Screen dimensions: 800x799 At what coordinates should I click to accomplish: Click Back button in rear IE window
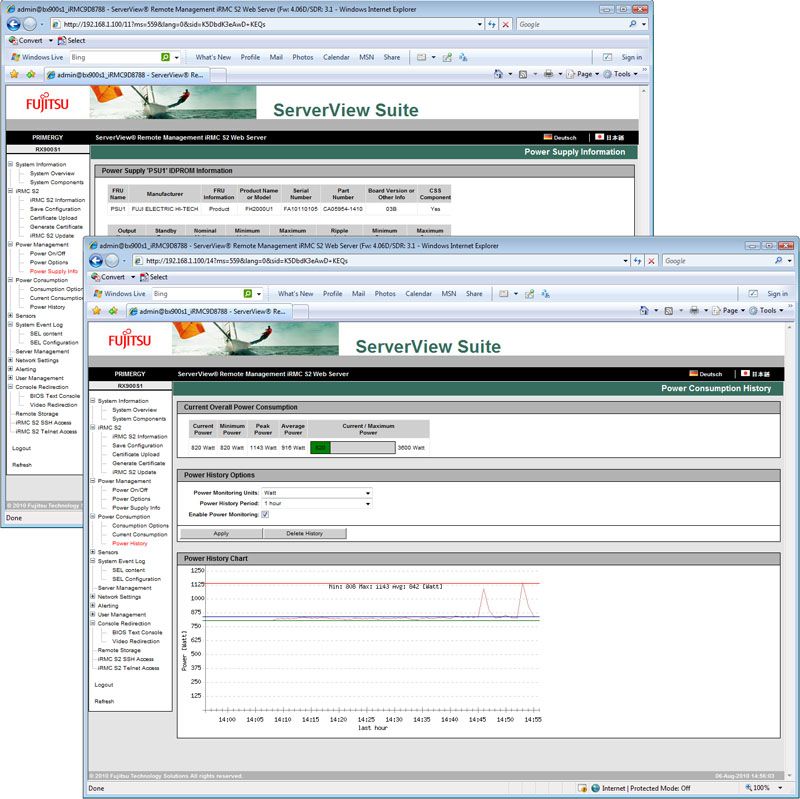pos(14,24)
